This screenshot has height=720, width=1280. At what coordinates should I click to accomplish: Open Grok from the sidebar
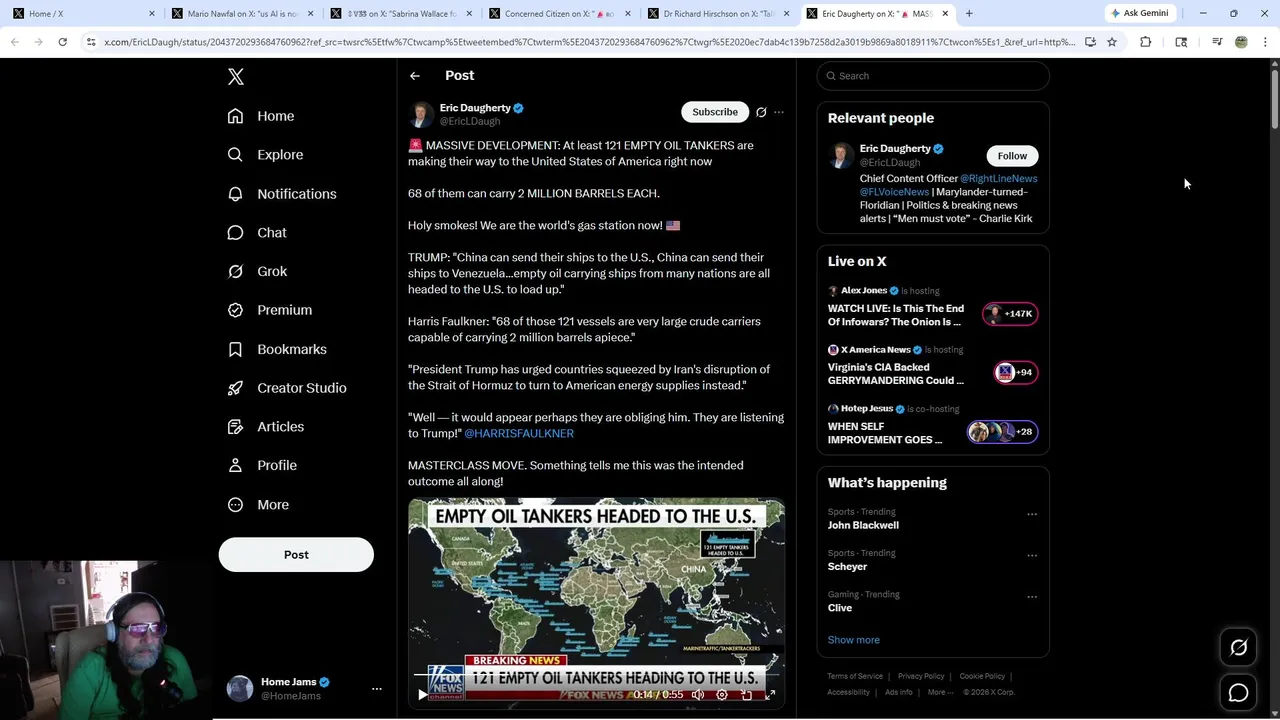tap(257, 271)
